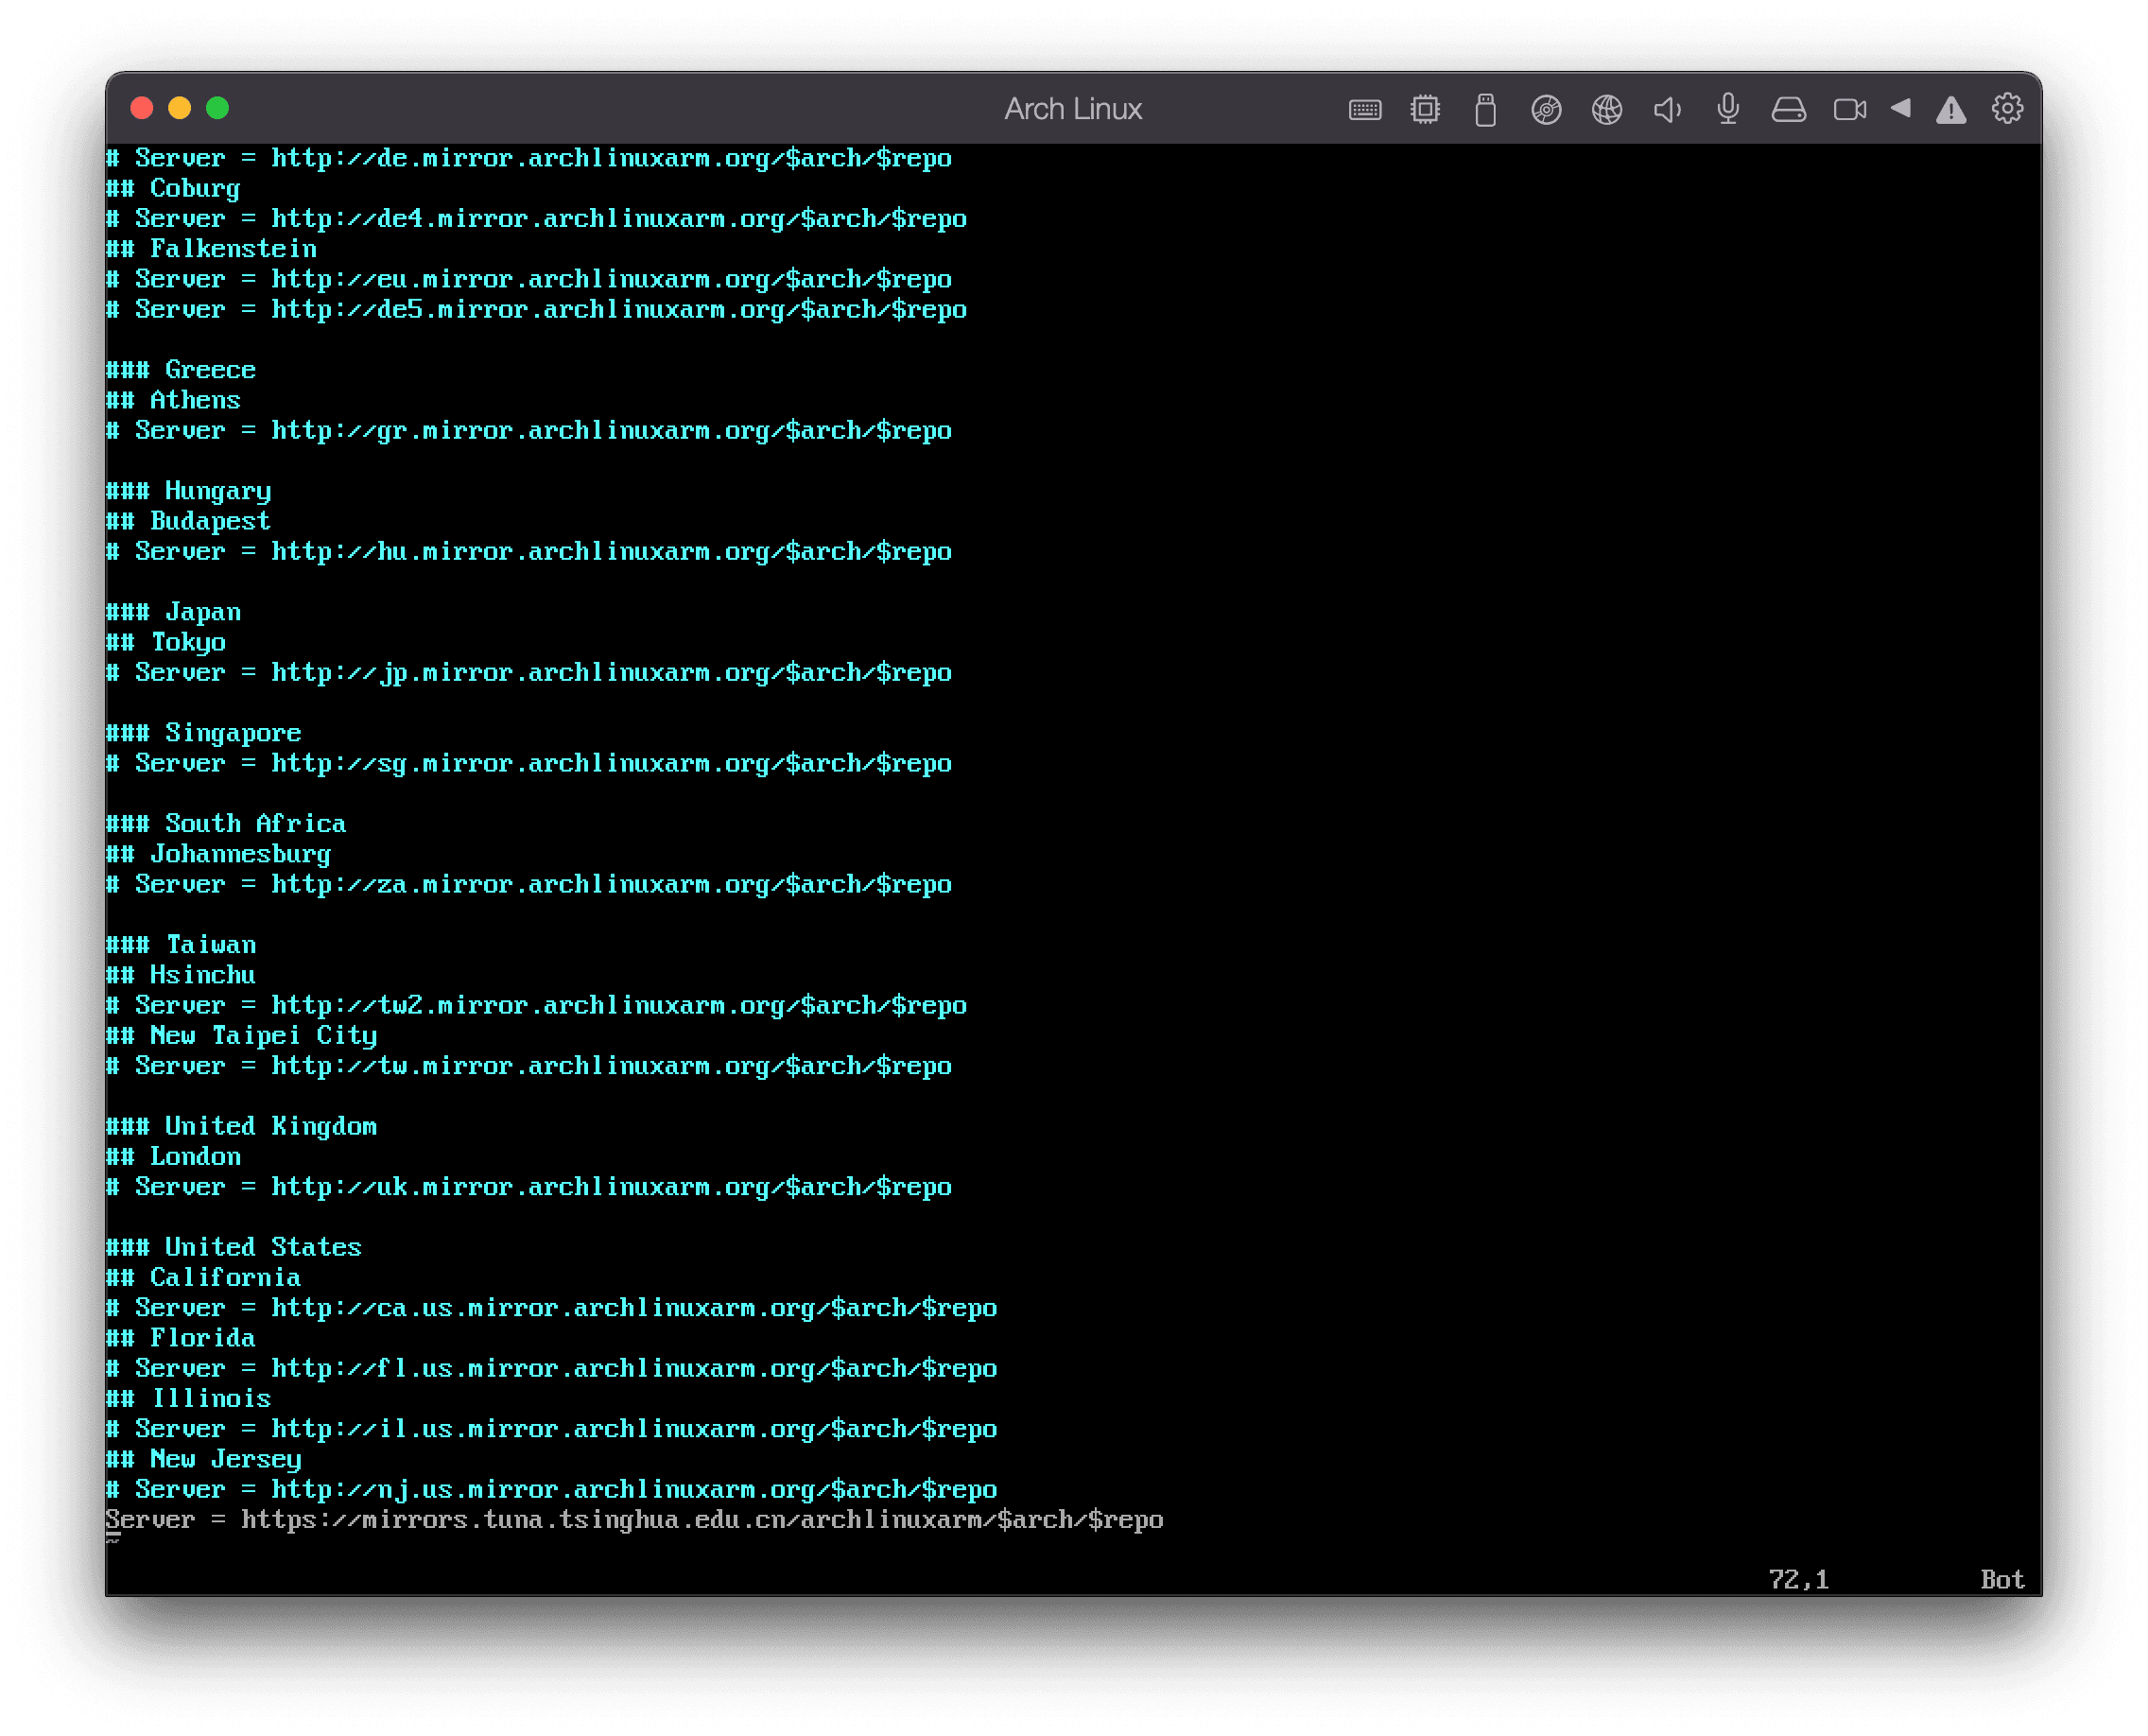
Task: Click the jp.mirror server line
Action: (529, 673)
